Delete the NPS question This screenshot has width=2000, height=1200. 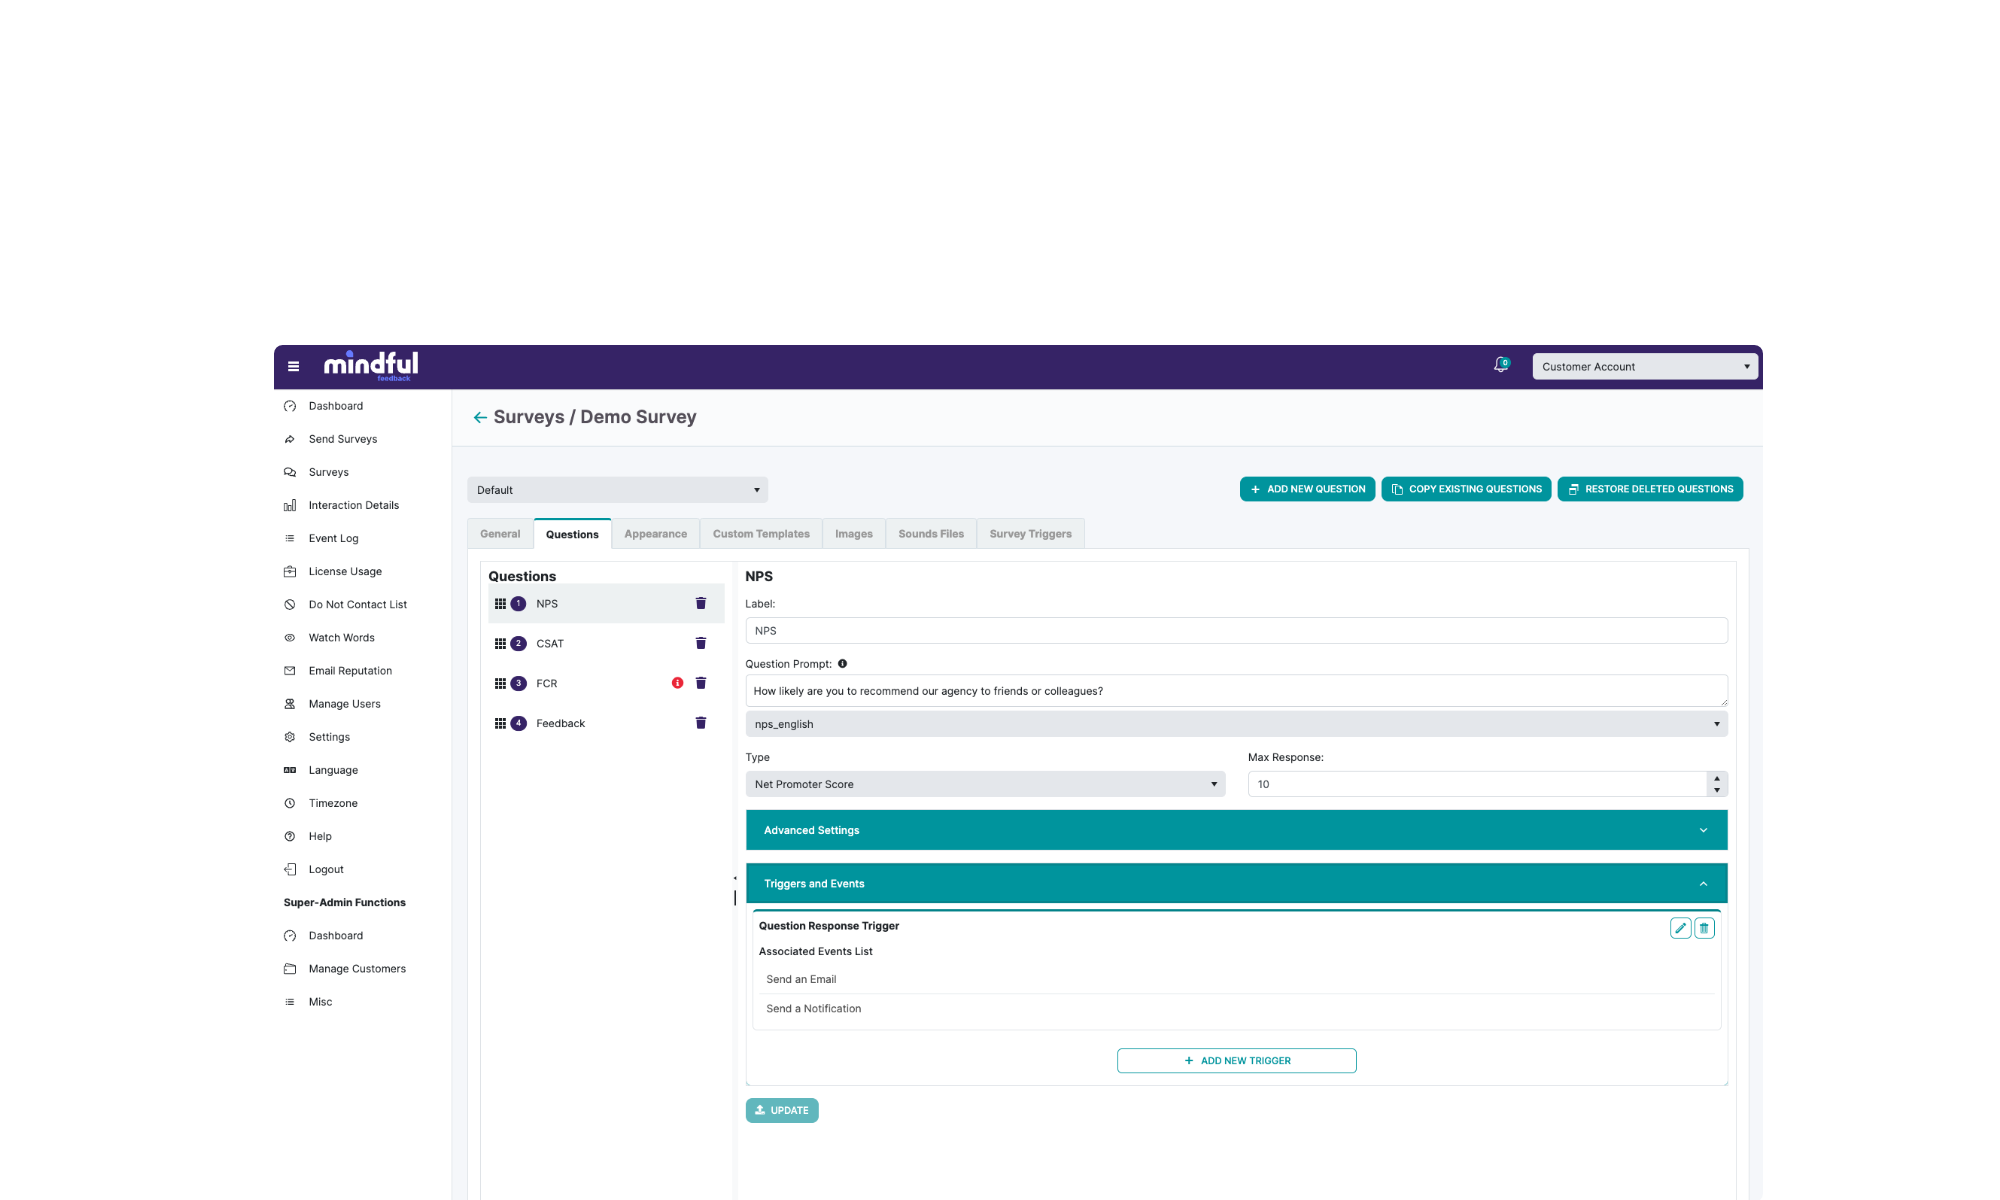pyautogui.click(x=701, y=603)
